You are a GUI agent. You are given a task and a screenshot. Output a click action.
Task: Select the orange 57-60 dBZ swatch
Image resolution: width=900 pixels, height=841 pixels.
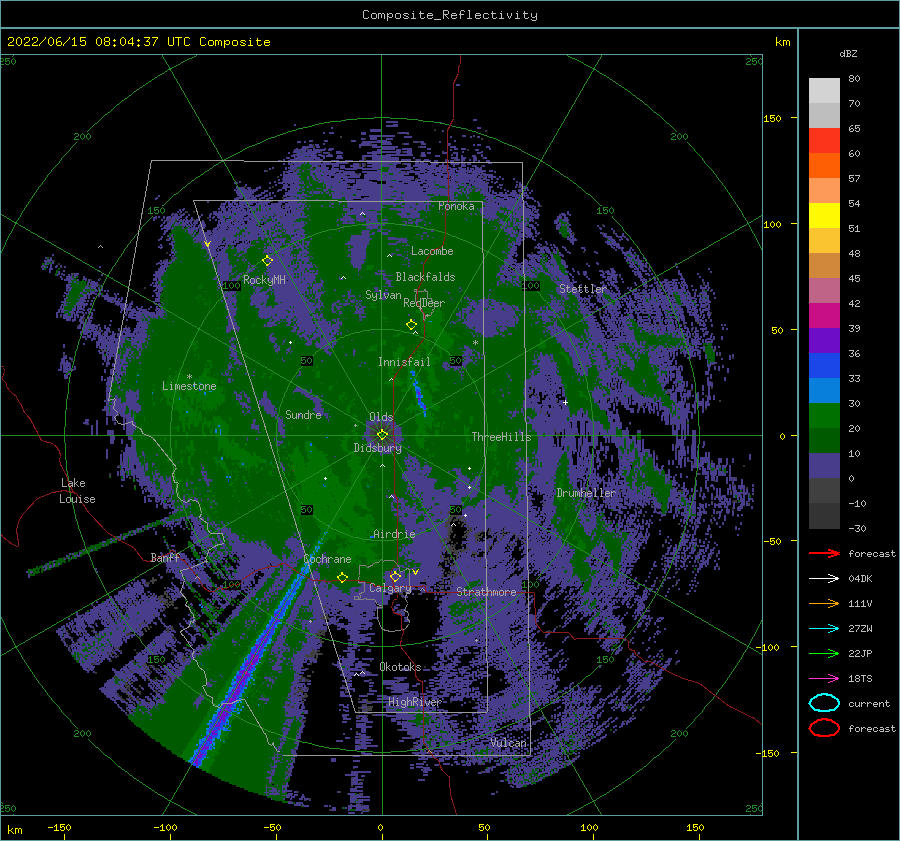point(824,165)
